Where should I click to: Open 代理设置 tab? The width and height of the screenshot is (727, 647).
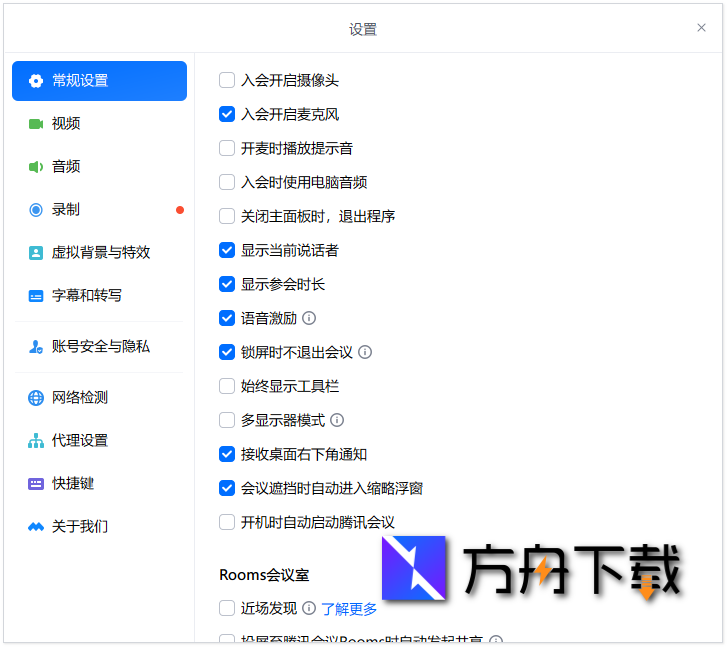click(x=99, y=441)
